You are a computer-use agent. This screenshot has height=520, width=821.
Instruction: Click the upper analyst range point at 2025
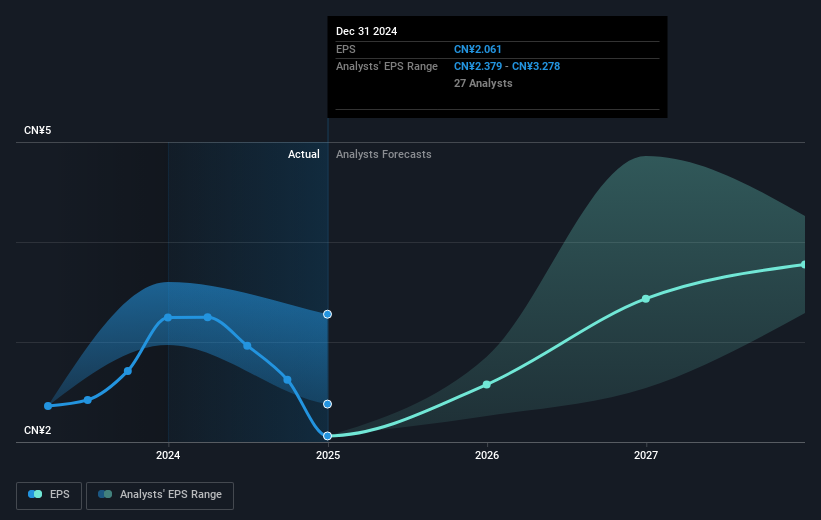(327, 314)
